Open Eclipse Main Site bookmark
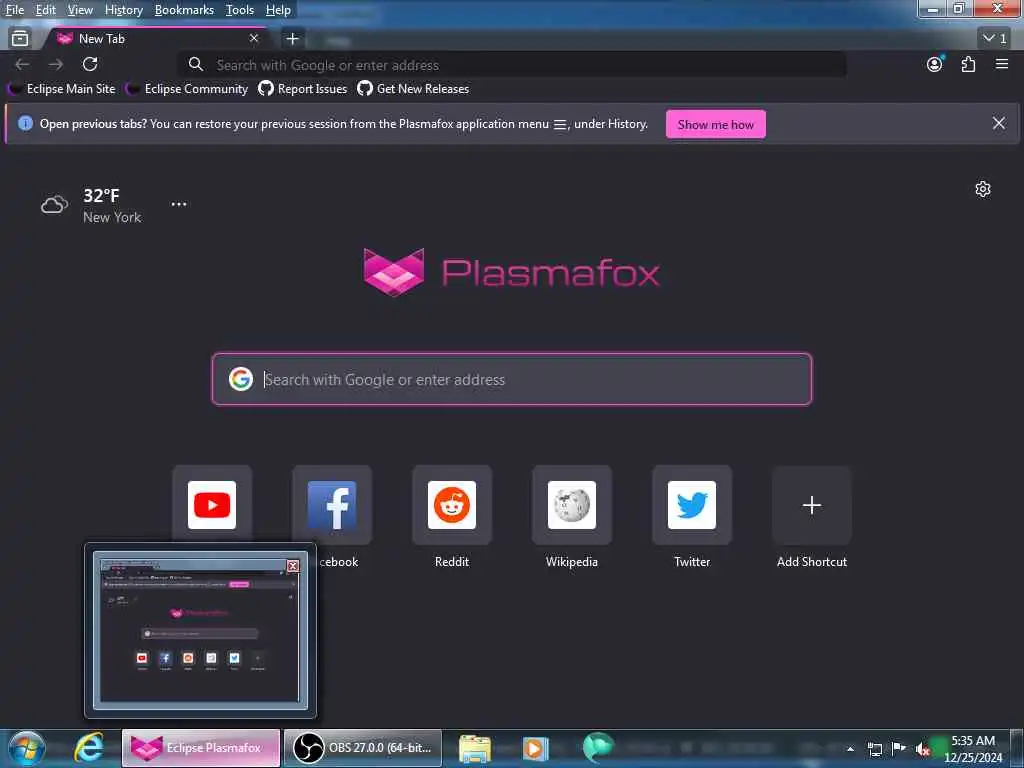Viewport: 1024px width, 768px height. (62, 89)
